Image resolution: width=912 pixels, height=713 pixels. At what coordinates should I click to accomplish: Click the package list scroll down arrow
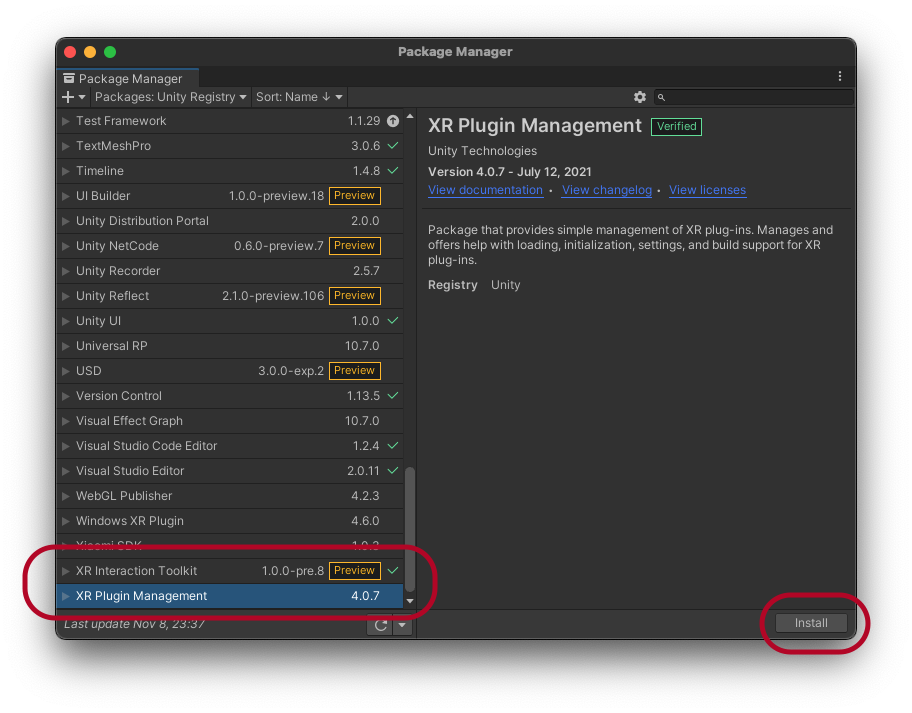tap(410, 601)
